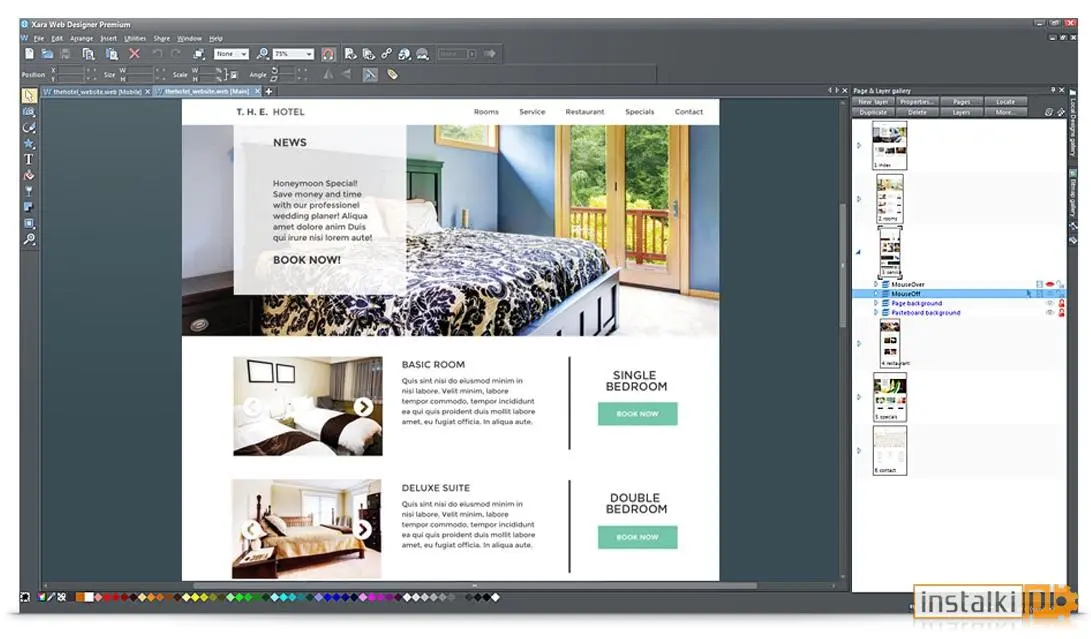Toggle visibility of MouseOver layer
Image resolution: width=1091 pixels, height=639 pixels.
(x=1050, y=284)
